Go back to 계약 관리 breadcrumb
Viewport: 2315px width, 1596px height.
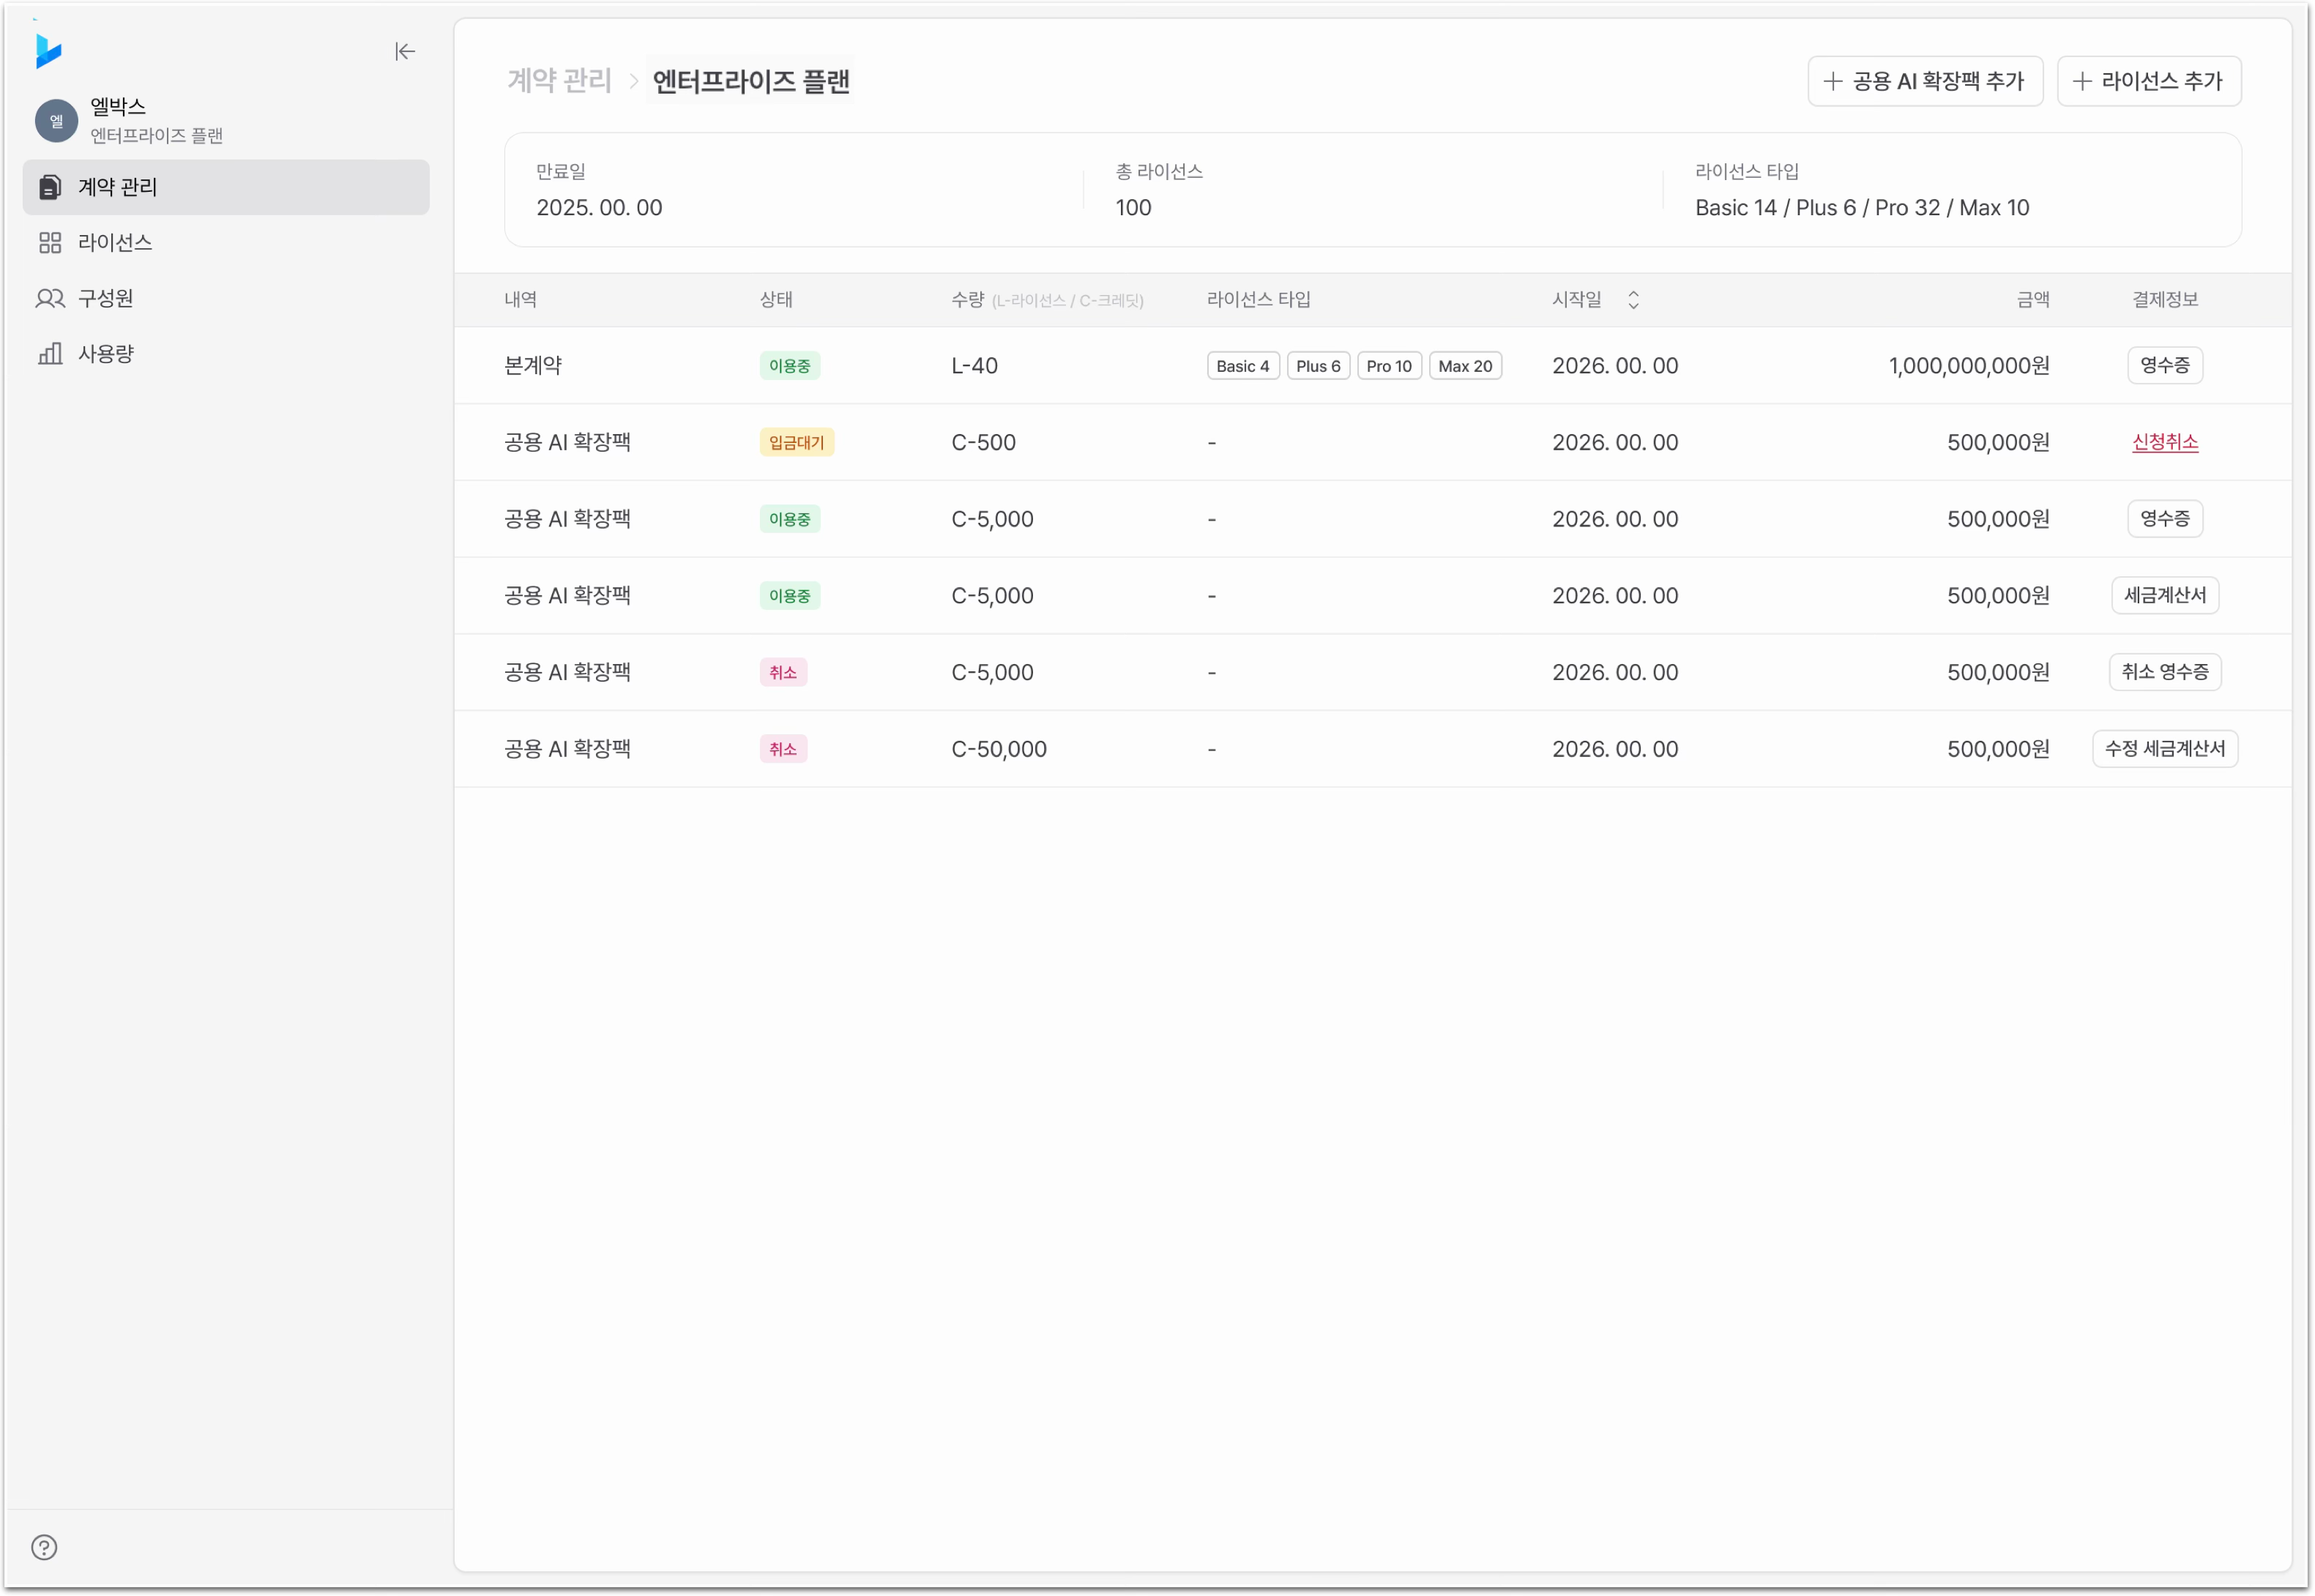(x=559, y=80)
